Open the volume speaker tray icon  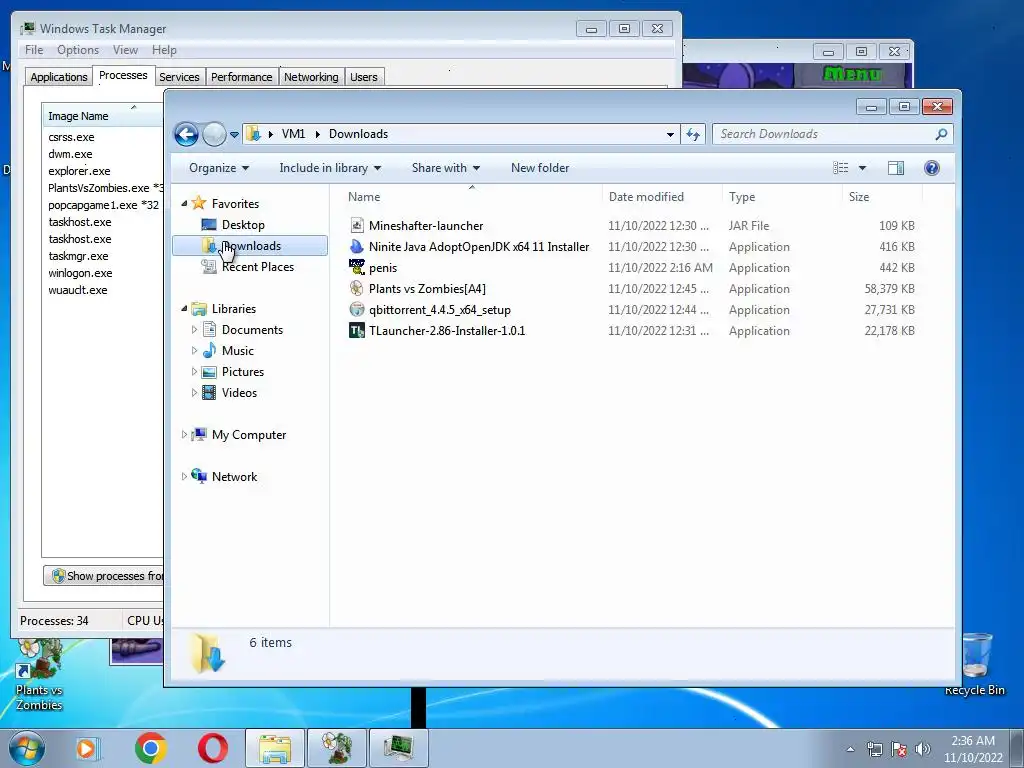click(x=923, y=749)
